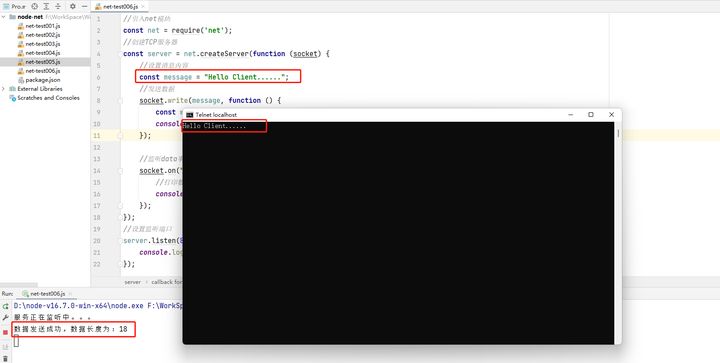720x363 pixels.
Task: Close the net-test006.js editor tab
Action: 143,7
